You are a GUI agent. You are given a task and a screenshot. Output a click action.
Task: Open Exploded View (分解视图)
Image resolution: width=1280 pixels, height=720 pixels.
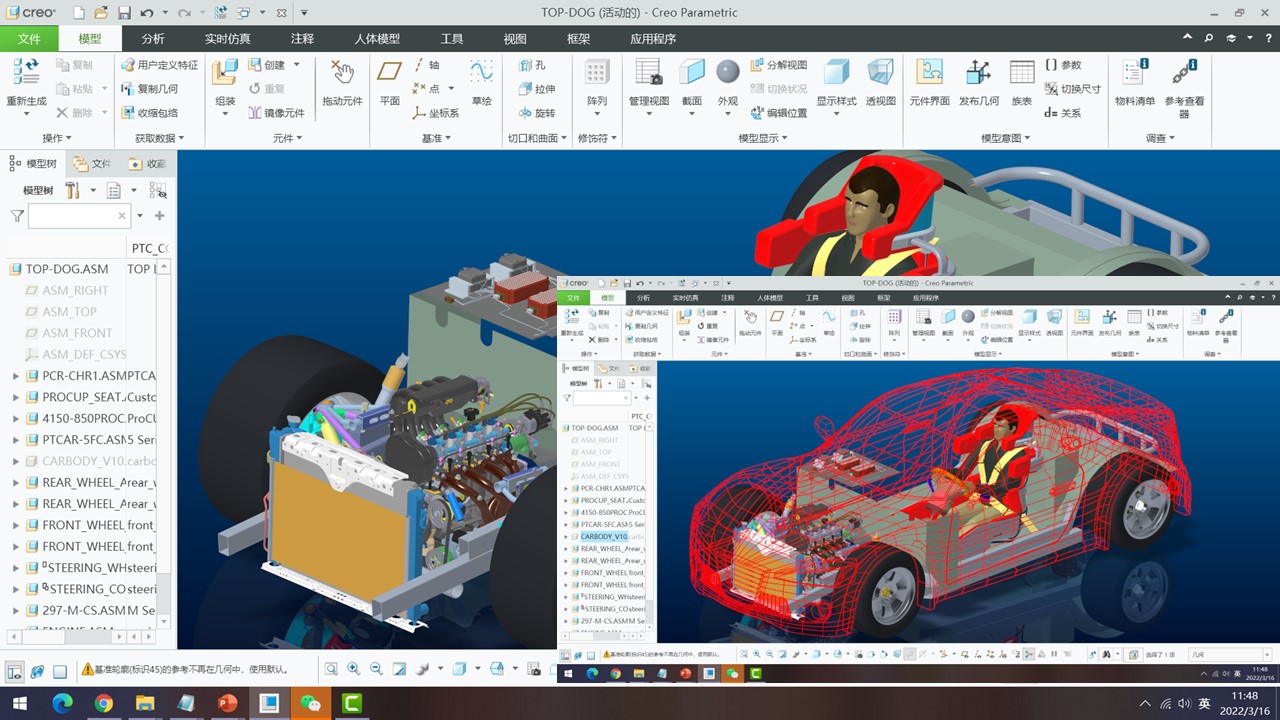[778, 65]
